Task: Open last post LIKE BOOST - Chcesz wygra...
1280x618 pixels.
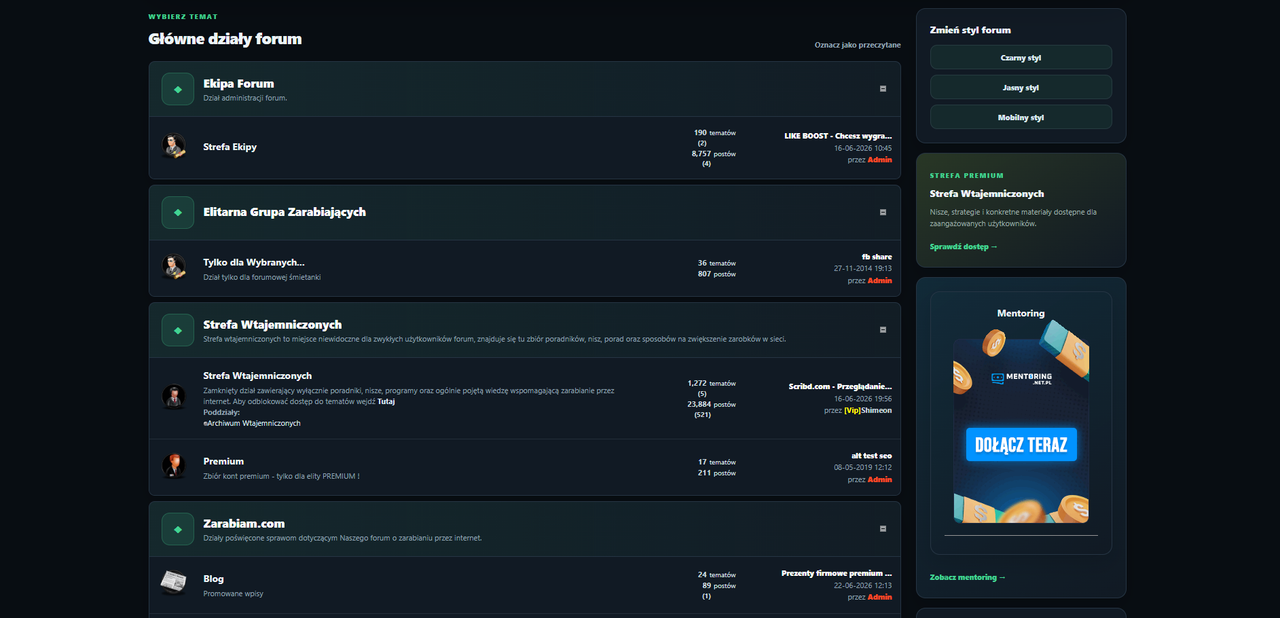Action: pos(838,135)
